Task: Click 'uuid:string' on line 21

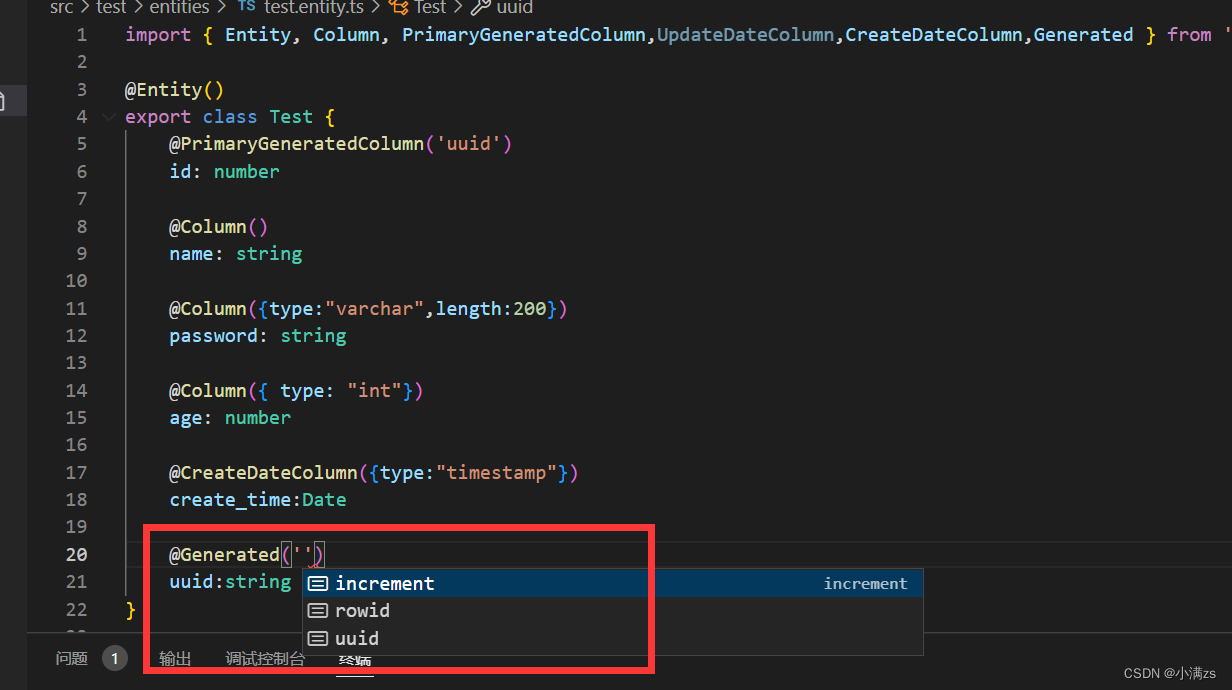Action: [230, 582]
